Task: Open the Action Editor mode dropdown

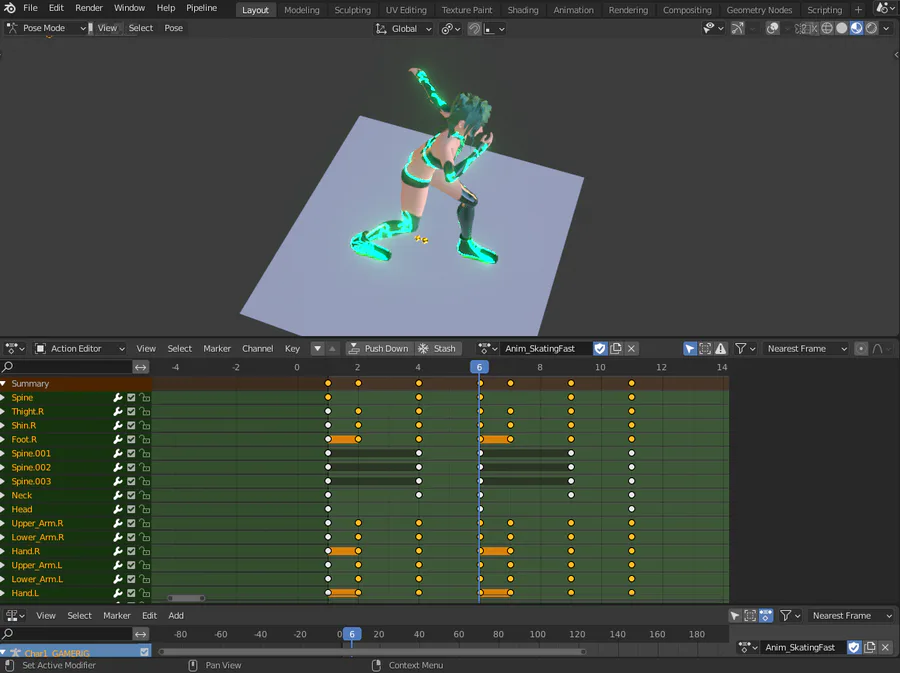Action: point(79,348)
